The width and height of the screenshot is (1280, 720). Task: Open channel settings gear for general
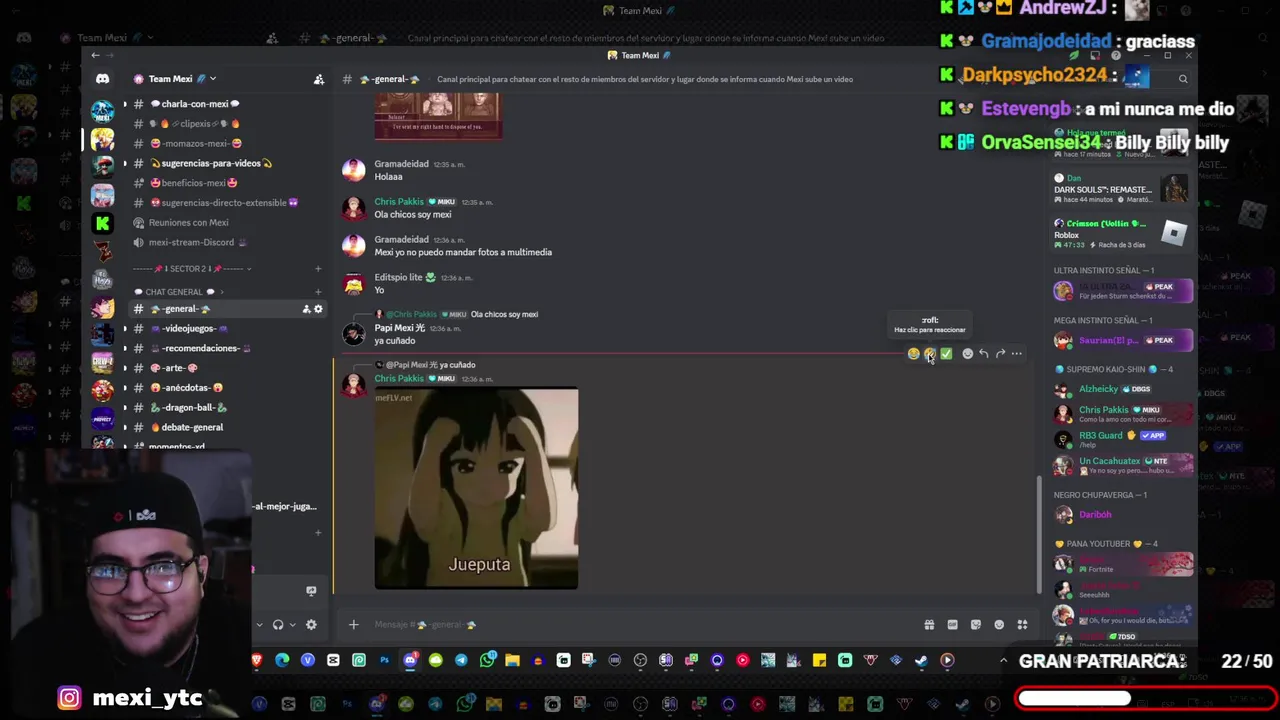point(318,309)
